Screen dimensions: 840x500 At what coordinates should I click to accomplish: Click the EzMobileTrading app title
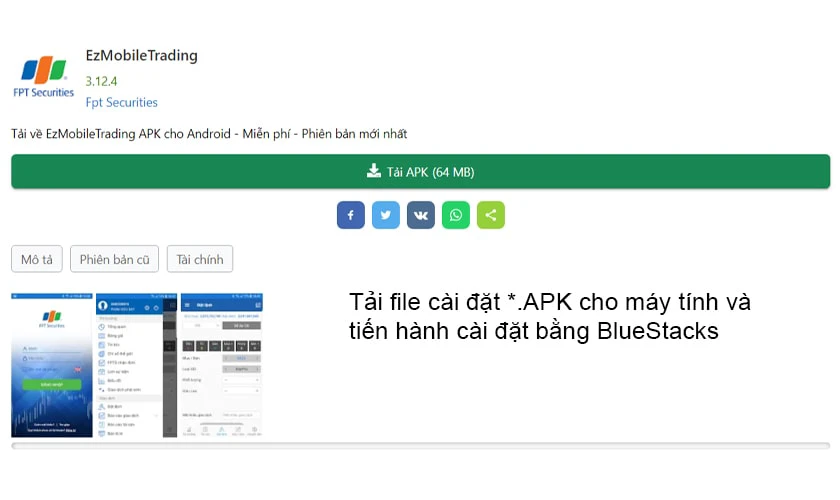click(x=141, y=55)
